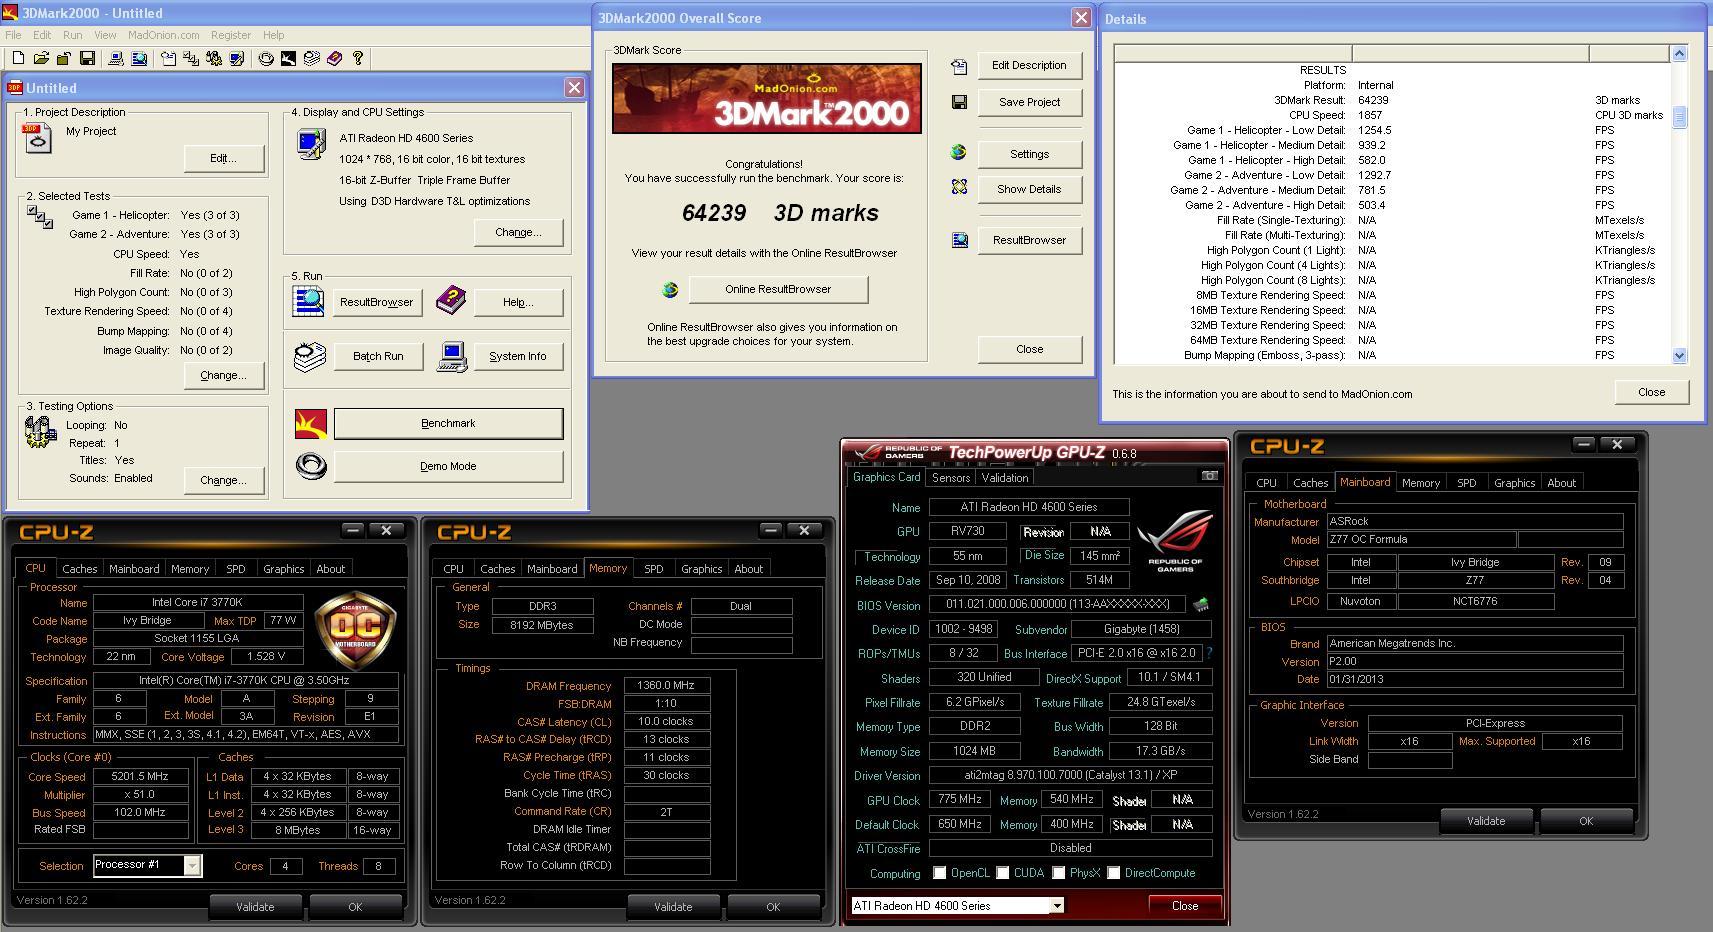The width and height of the screenshot is (1713, 932).
Task: Click the Edit... button in Project Description
Action: [223, 158]
